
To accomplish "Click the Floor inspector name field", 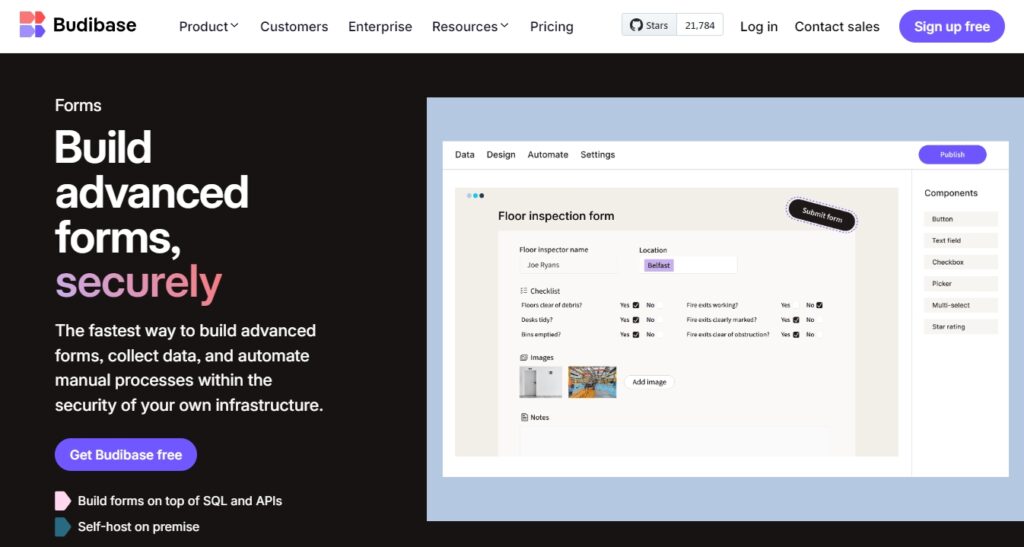I will (x=568, y=265).
